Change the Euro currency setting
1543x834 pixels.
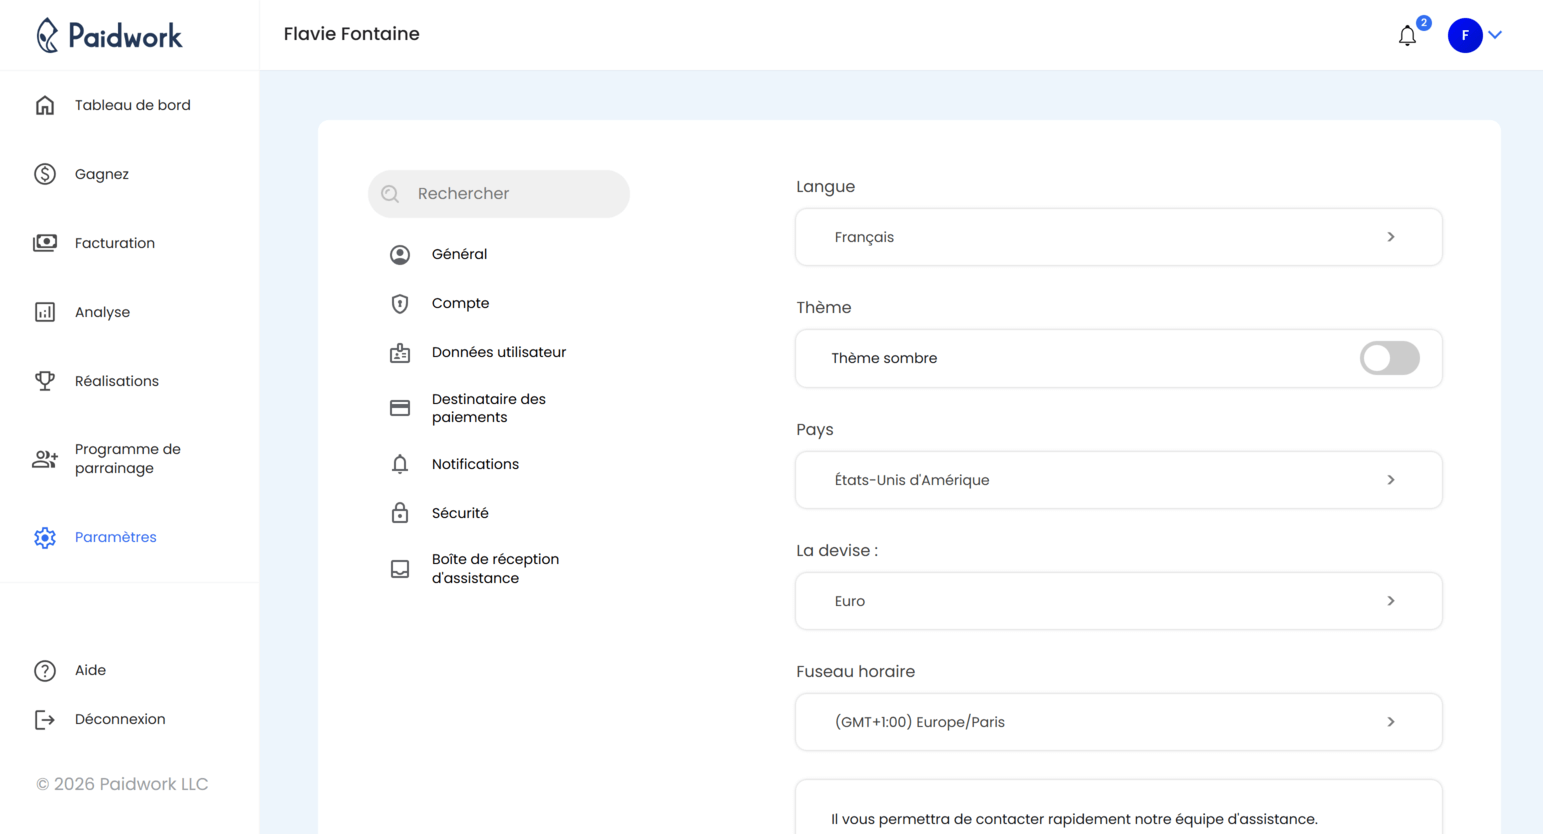pyautogui.click(x=1117, y=600)
